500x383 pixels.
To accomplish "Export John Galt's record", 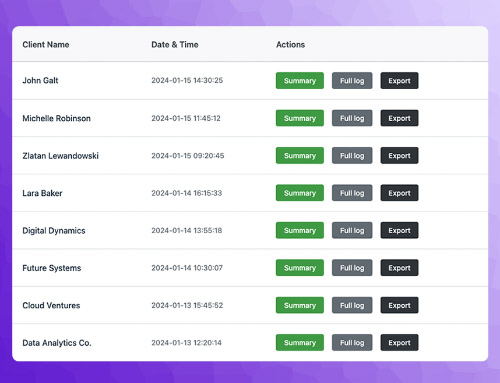I will [x=399, y=81].
